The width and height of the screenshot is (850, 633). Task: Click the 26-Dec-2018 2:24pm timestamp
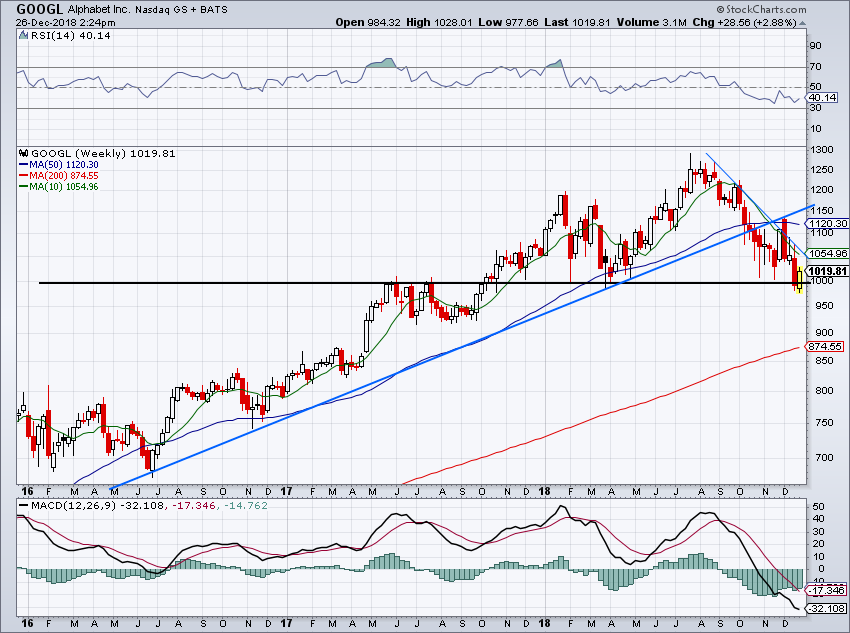tap(65, 23)
